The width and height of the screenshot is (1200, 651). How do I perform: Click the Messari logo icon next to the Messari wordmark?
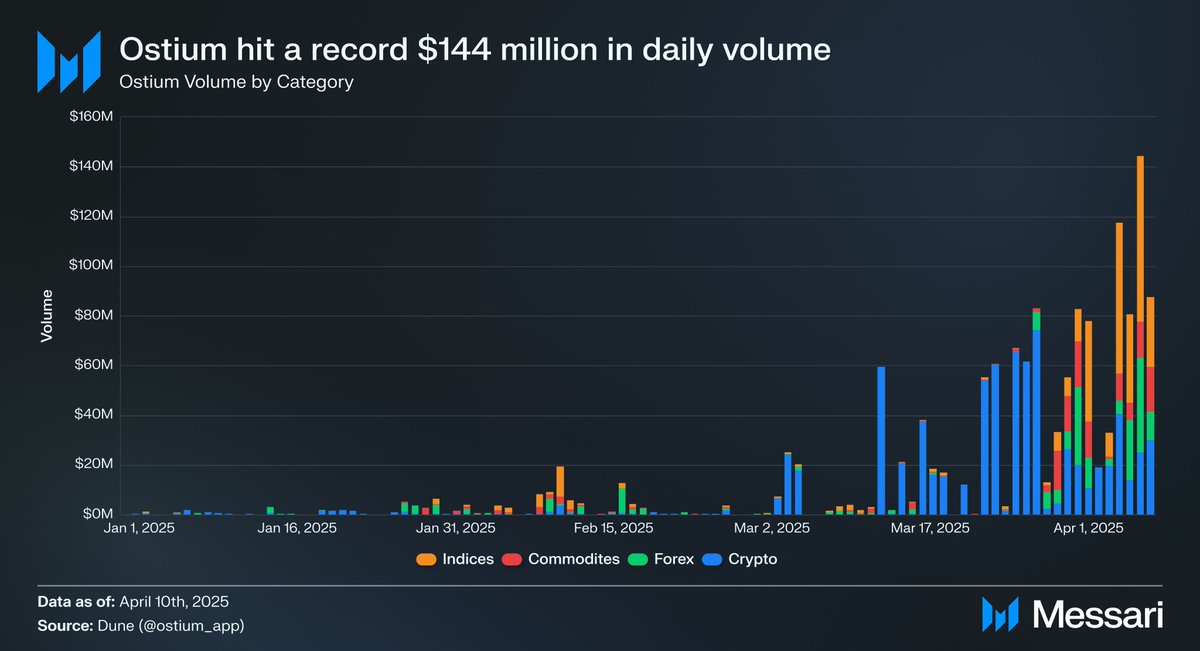(1000, 614)
